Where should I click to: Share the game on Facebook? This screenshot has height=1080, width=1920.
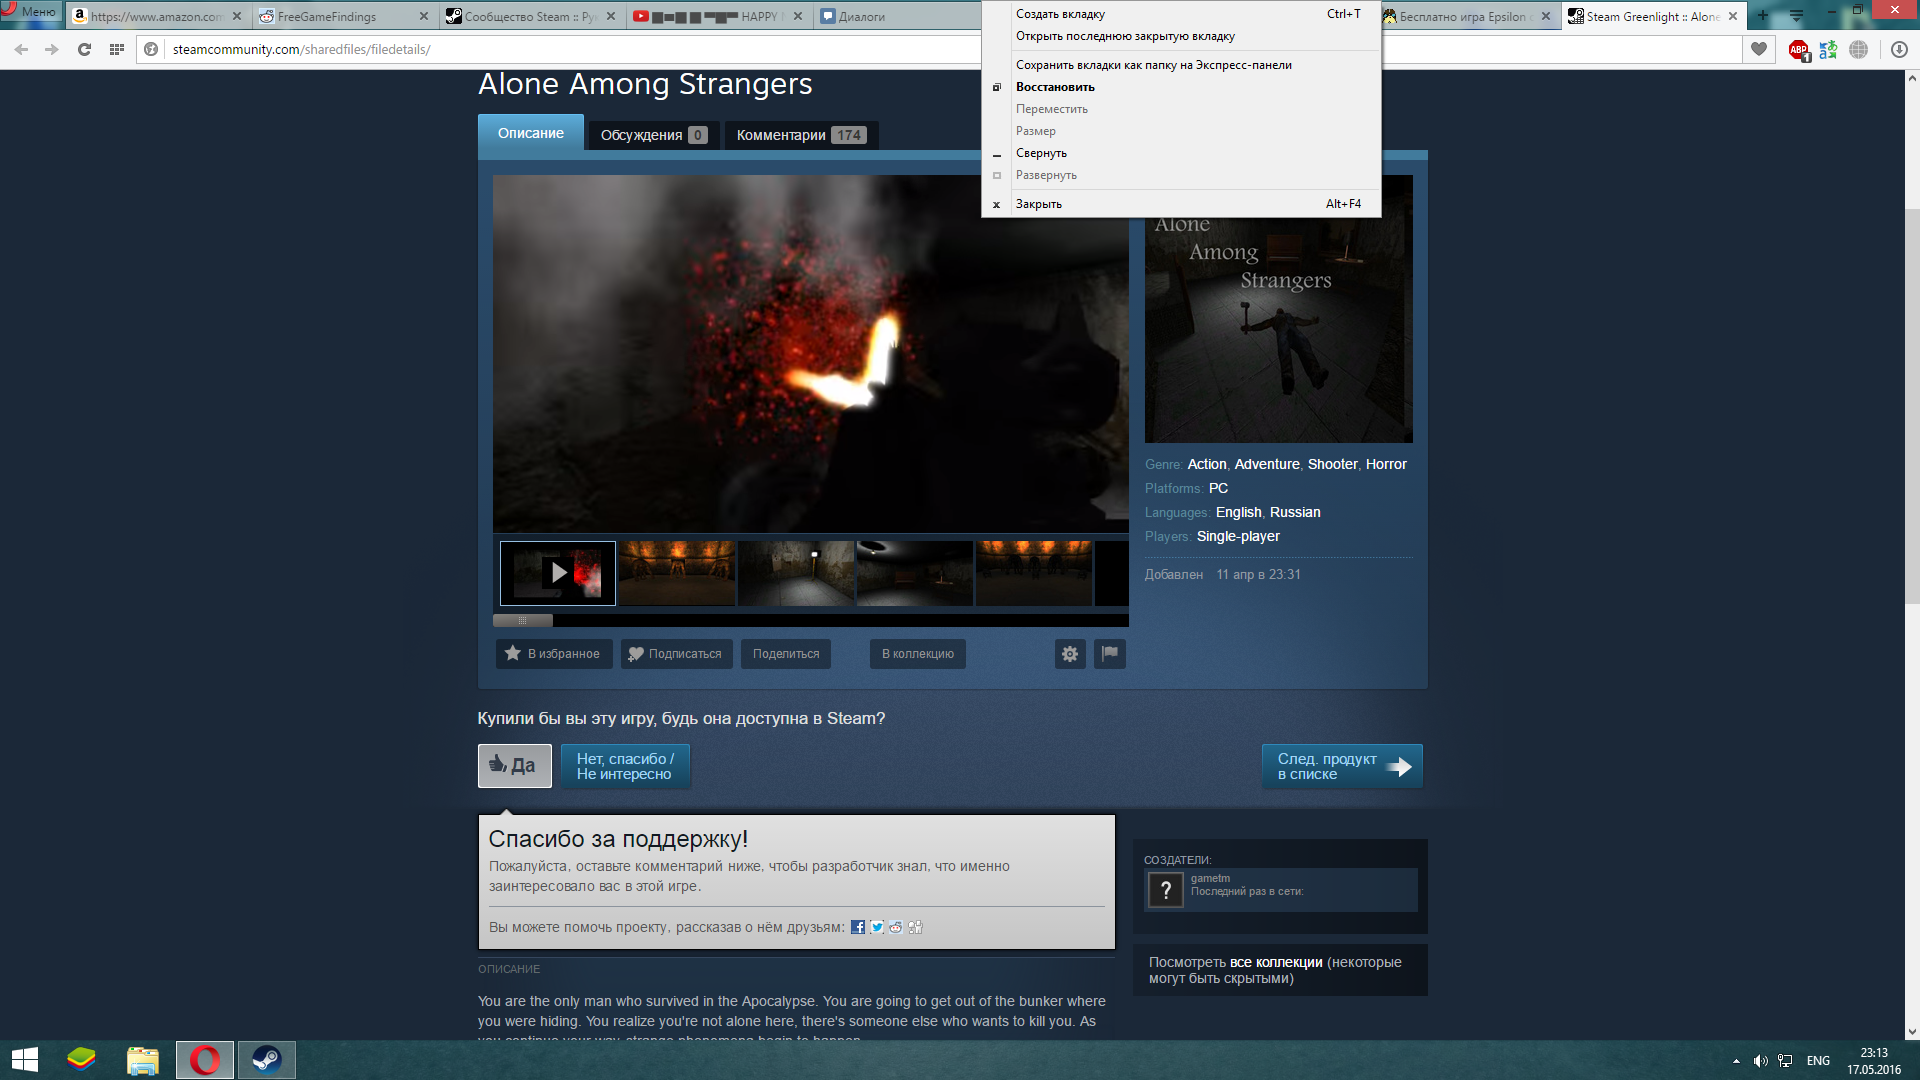coord(858,927)
